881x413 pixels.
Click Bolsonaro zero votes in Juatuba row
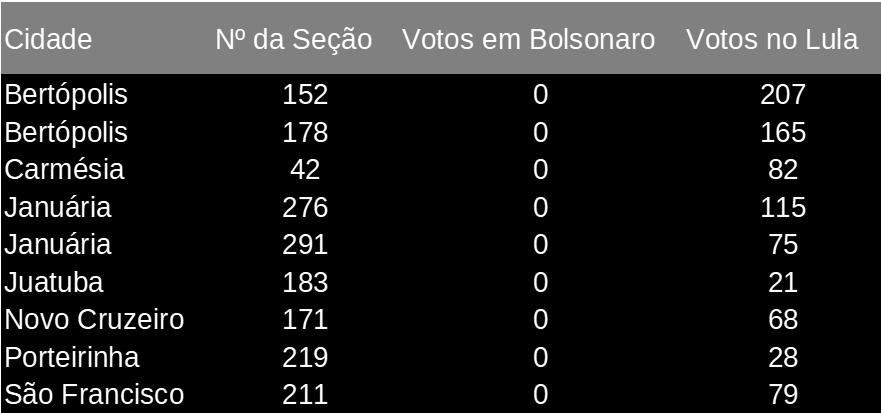click(540, 282)
